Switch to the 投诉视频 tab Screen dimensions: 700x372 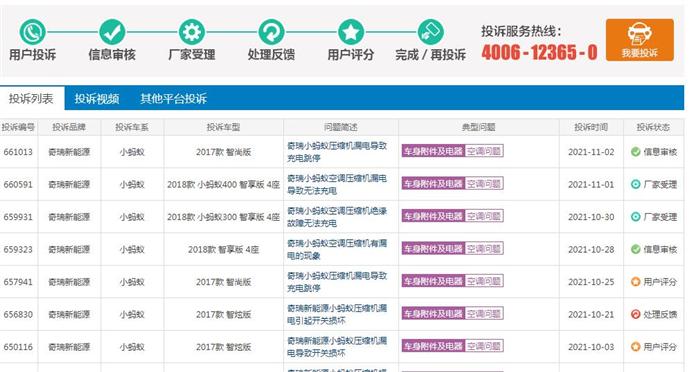[97, 98]
